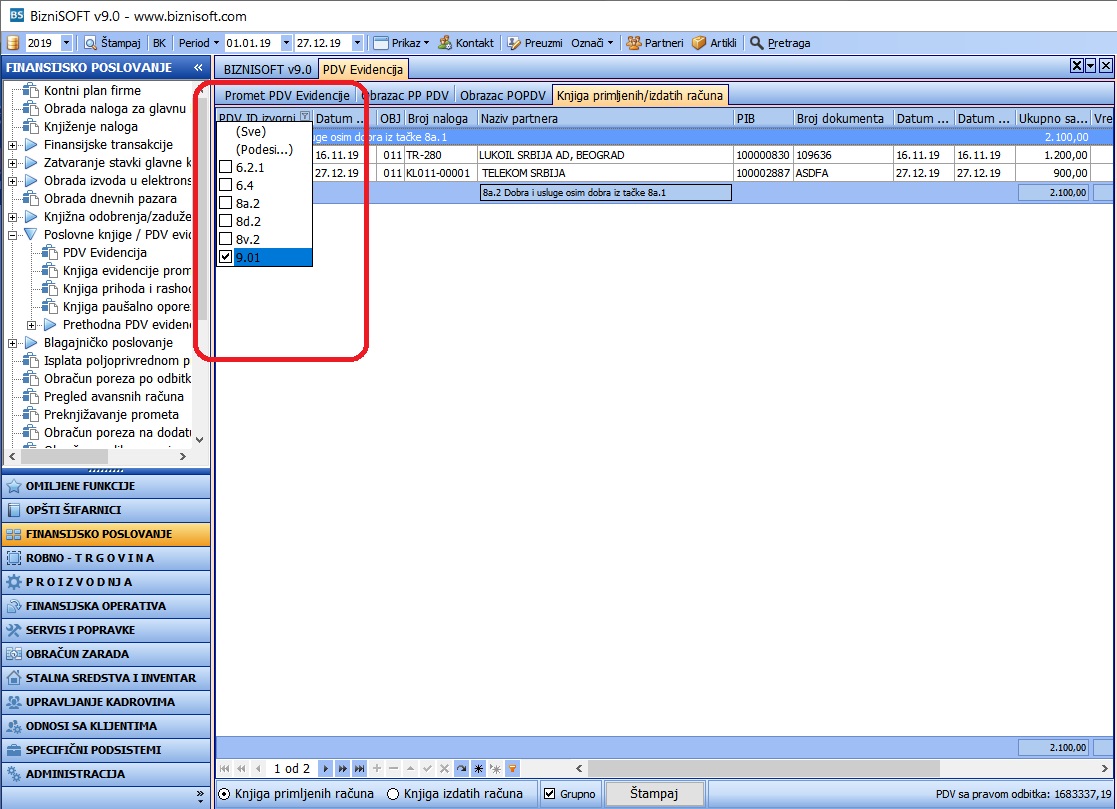1117x809 pixels.
Task: Click the database icon next to year 2019
Action: coord(12,43)
